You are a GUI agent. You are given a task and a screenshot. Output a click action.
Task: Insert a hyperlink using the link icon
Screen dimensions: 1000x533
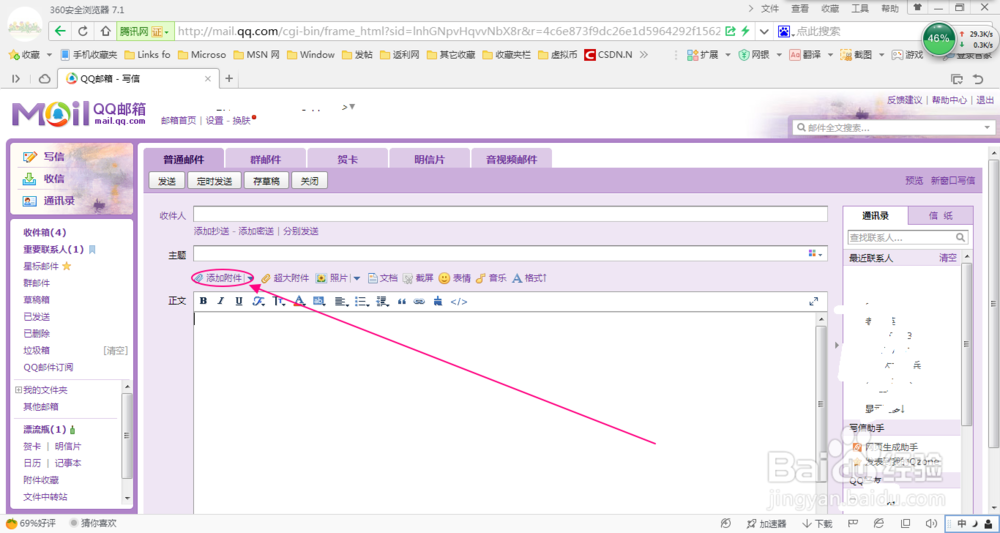coord(419,302)
